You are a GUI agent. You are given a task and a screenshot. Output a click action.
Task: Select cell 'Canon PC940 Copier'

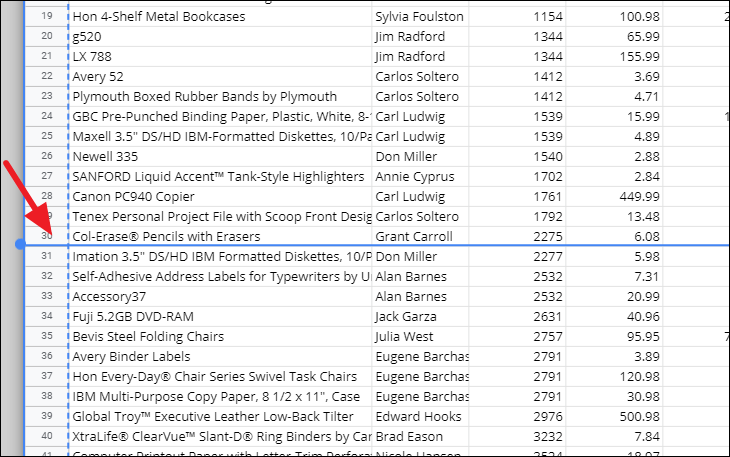coord(220,196)
